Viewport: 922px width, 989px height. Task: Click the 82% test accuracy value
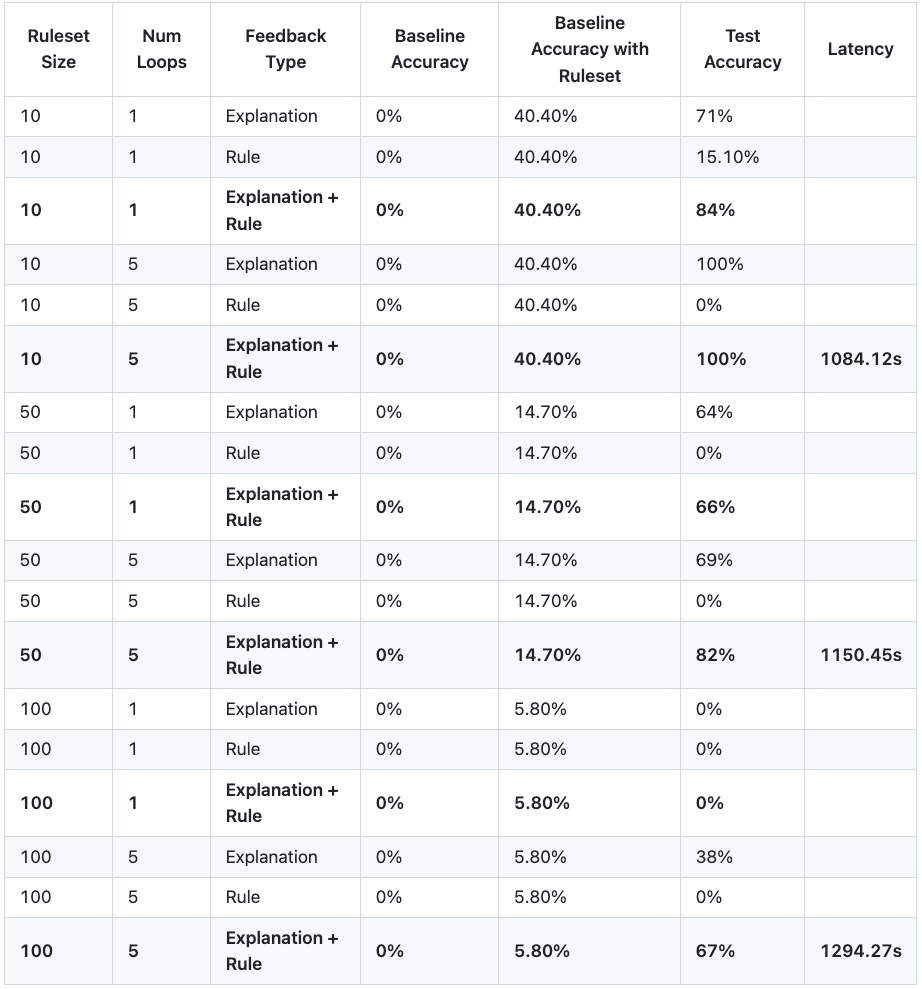715,655
